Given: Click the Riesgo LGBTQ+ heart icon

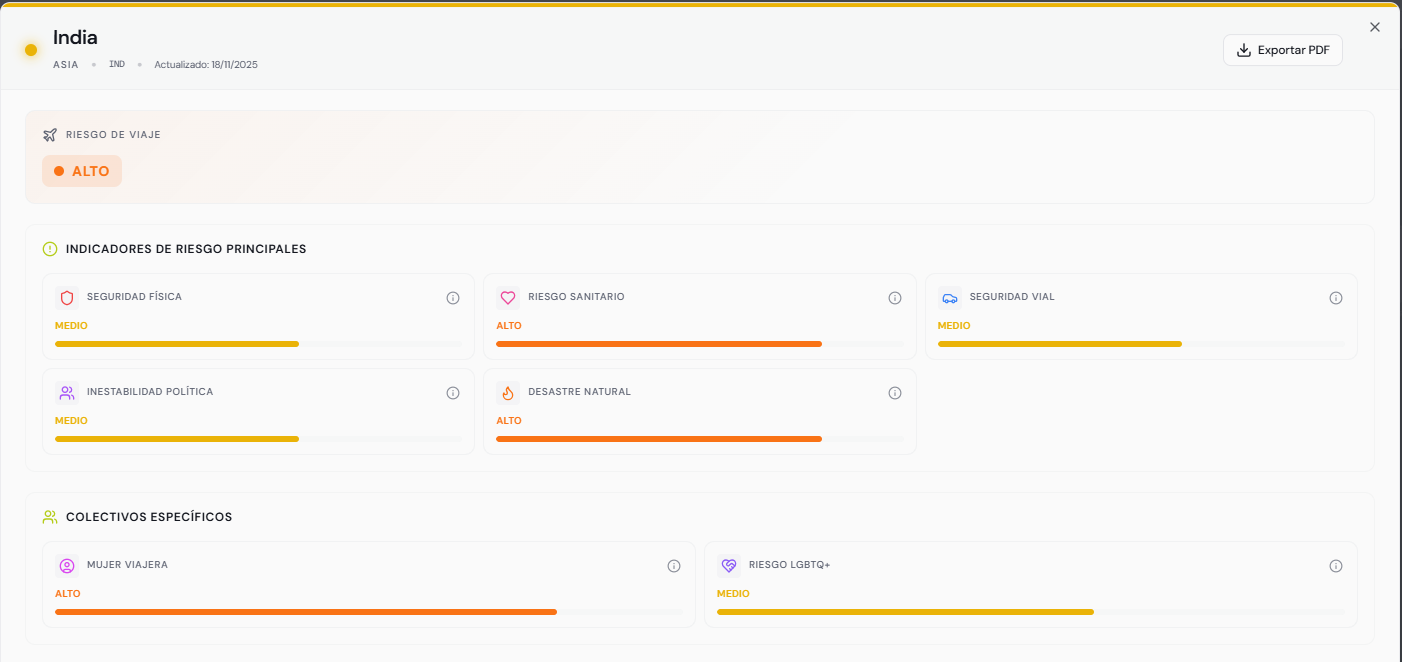Looking at the screenshot, I should (729, 565).
